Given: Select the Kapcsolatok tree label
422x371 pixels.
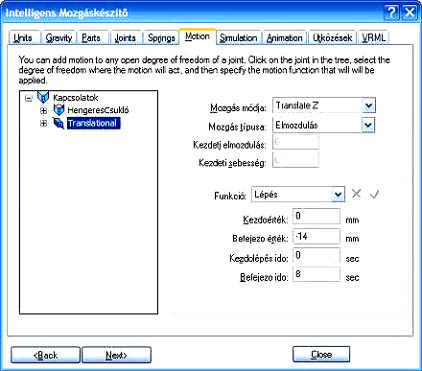Looking at the screenshot, I should [76, 98].
